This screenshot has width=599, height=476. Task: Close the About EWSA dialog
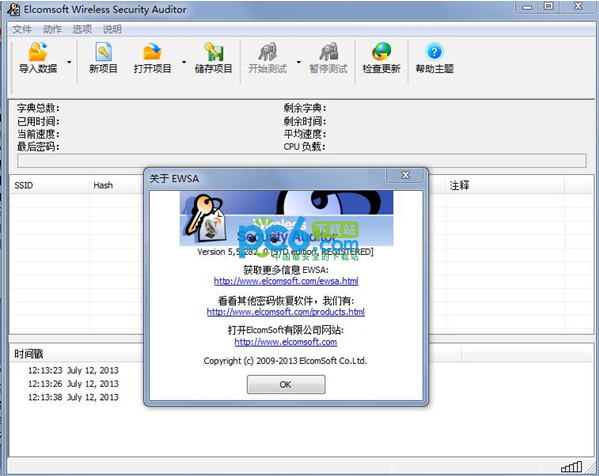[405, 175]
